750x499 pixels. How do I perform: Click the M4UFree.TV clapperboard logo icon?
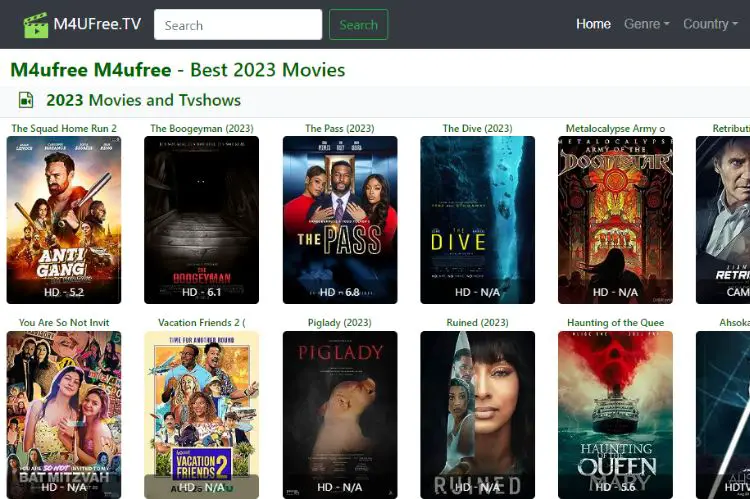point(36,25)
